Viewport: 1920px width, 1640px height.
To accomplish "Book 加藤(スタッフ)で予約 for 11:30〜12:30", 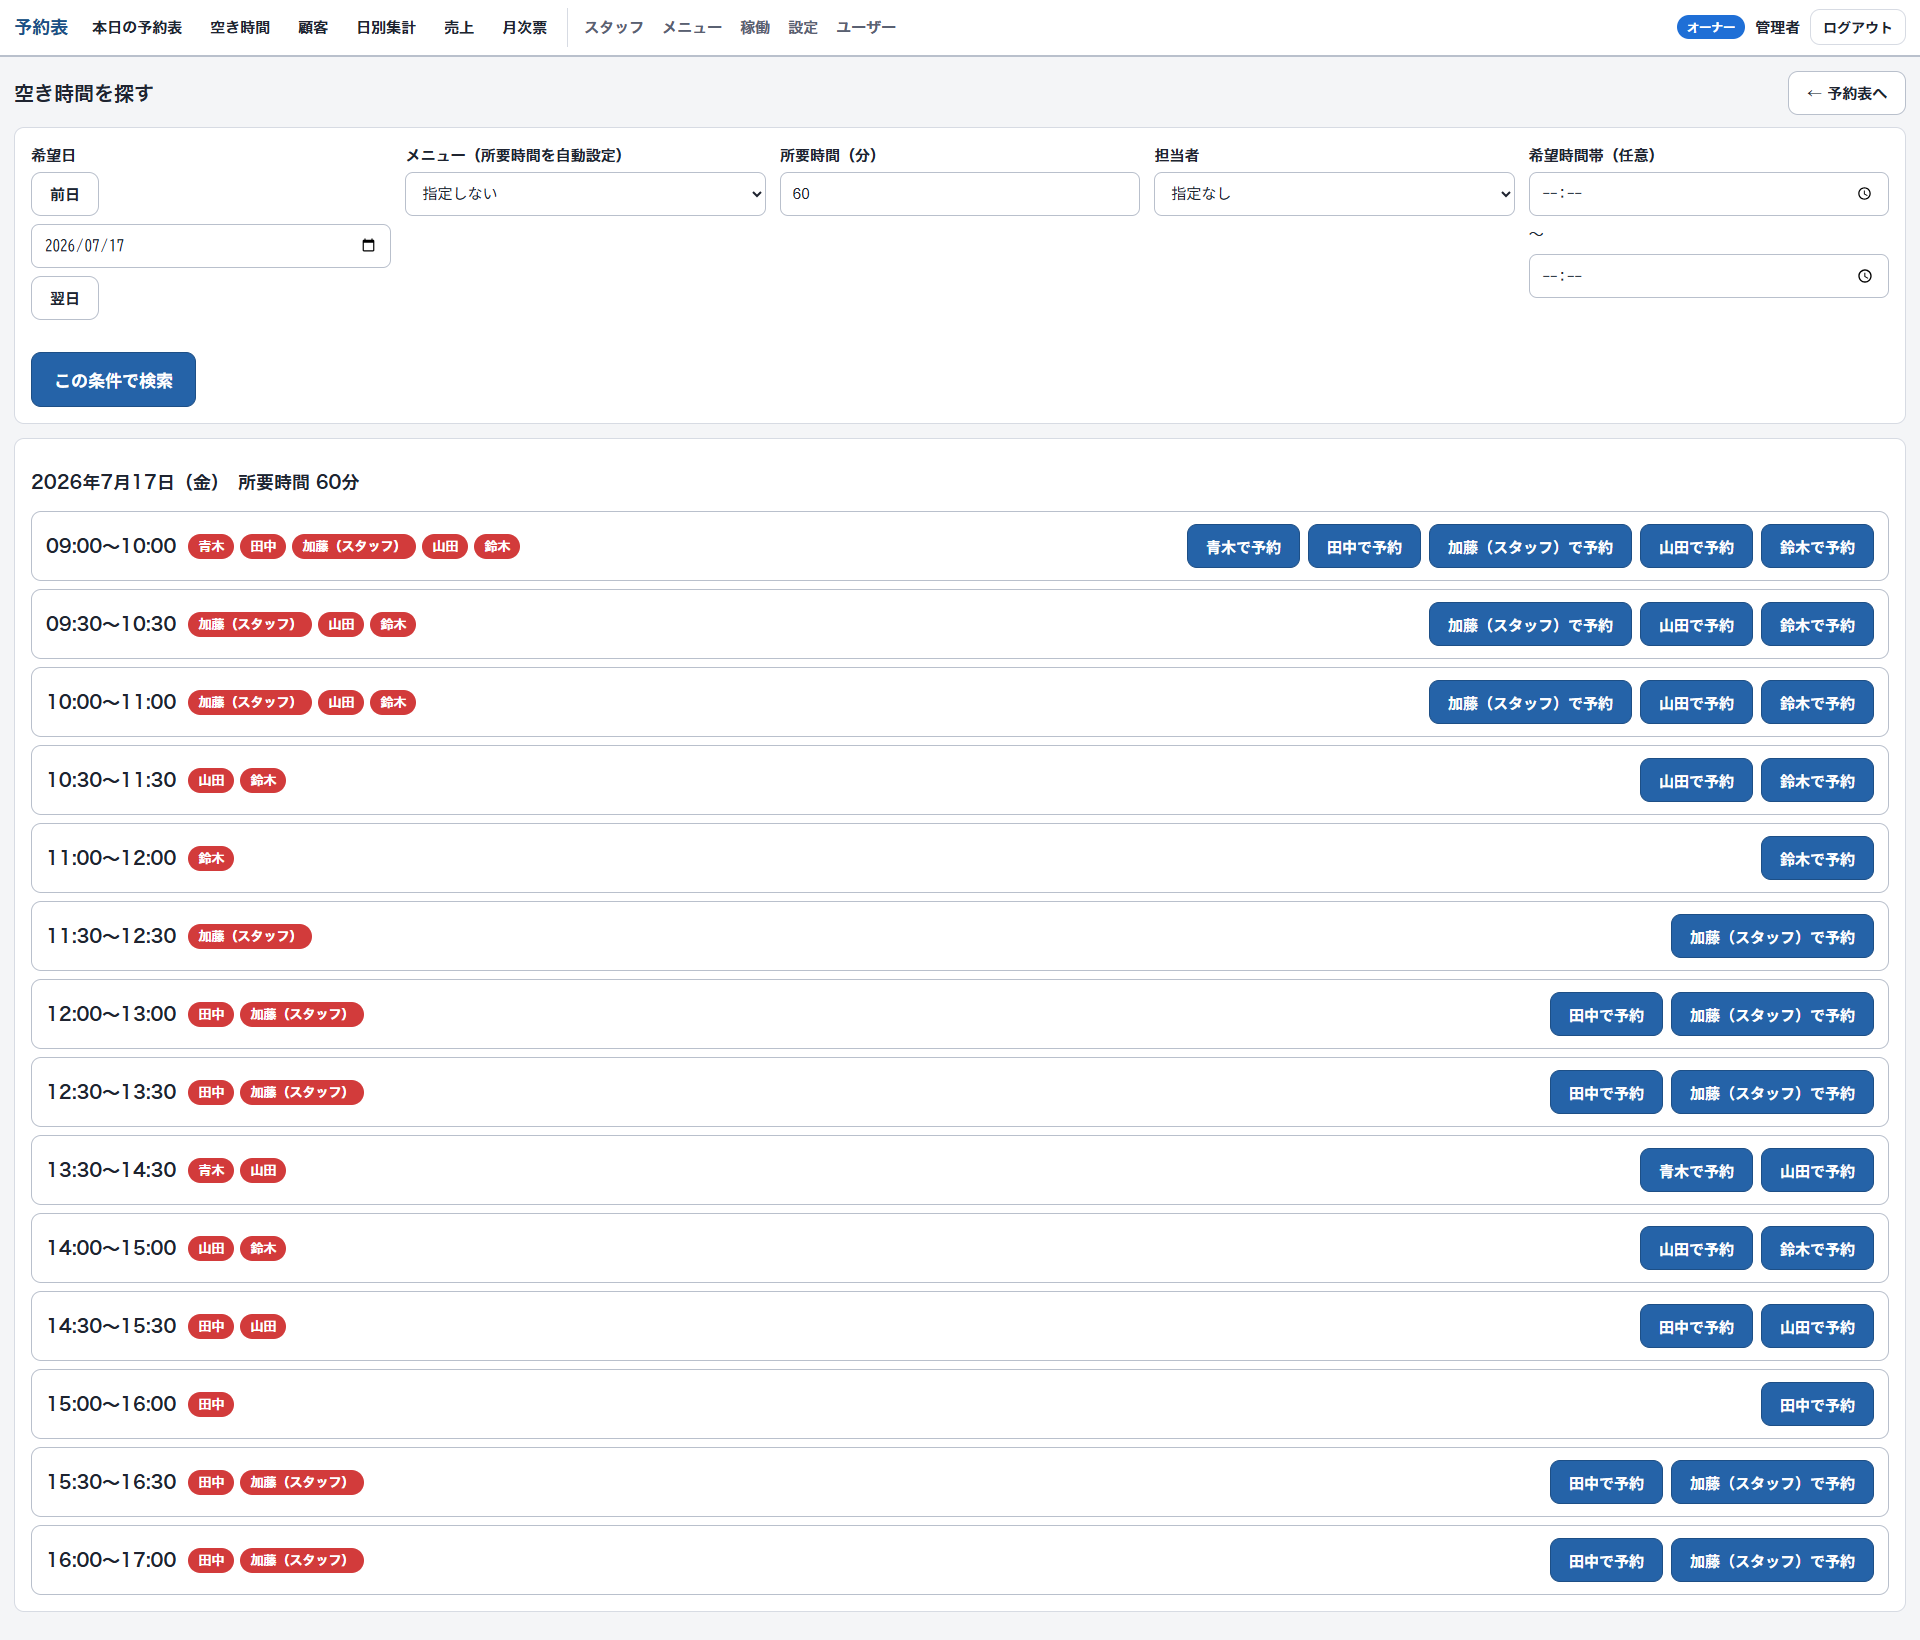I will click(x=1772, y=936).
